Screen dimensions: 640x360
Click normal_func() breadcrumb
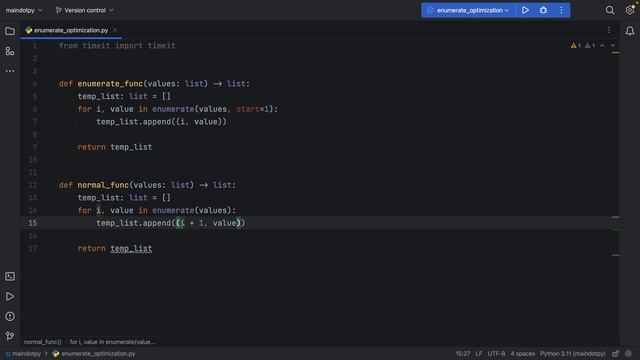pos(42,342)
